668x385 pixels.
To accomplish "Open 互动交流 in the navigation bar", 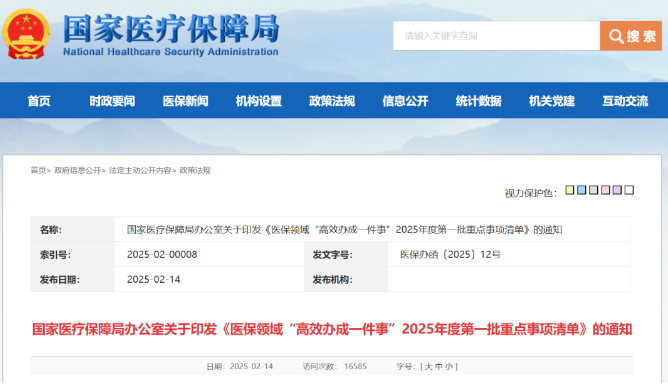I will tap(625, 101).
